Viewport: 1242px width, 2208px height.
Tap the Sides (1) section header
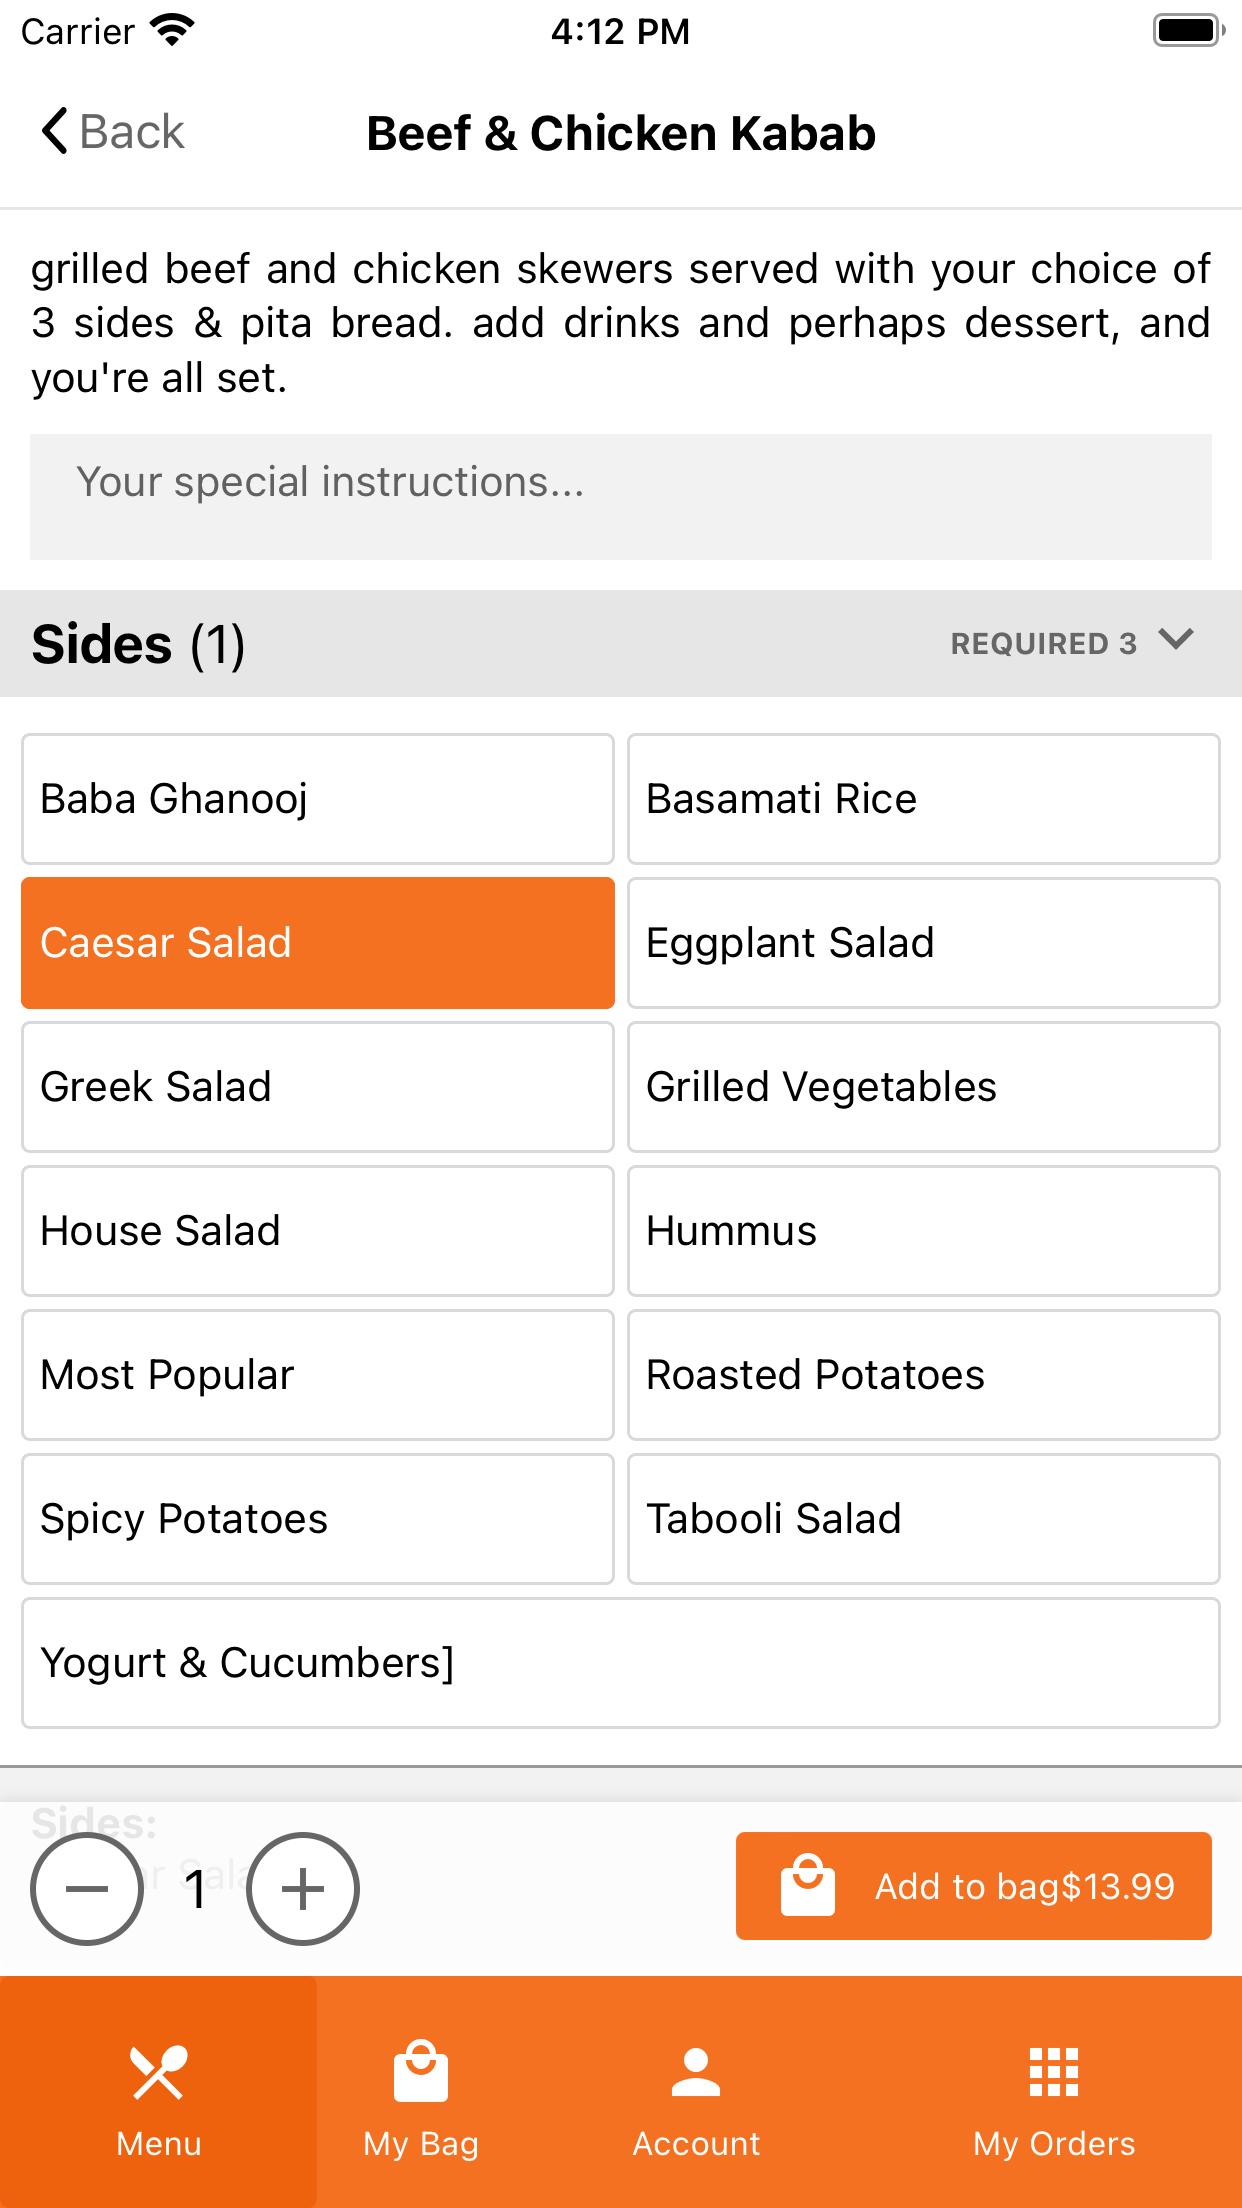(621, 643)
